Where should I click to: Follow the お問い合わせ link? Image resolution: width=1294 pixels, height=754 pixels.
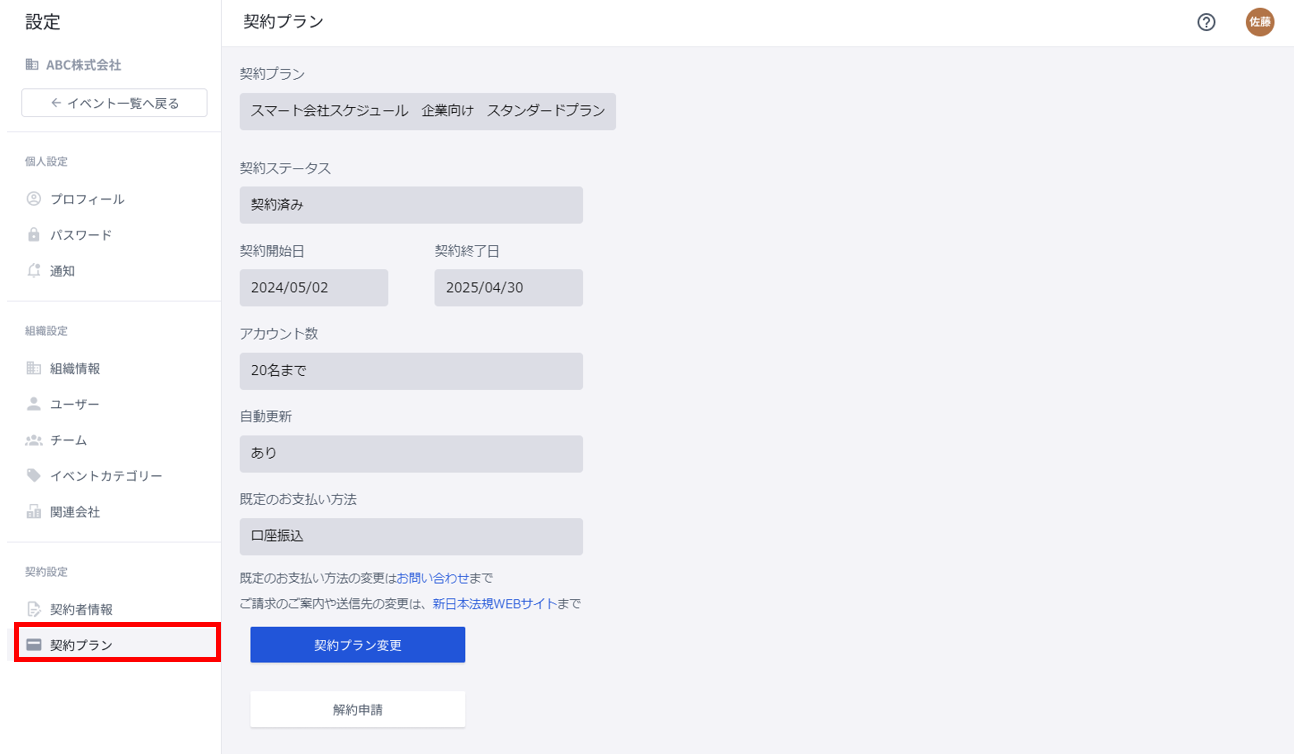coord(433,578)
